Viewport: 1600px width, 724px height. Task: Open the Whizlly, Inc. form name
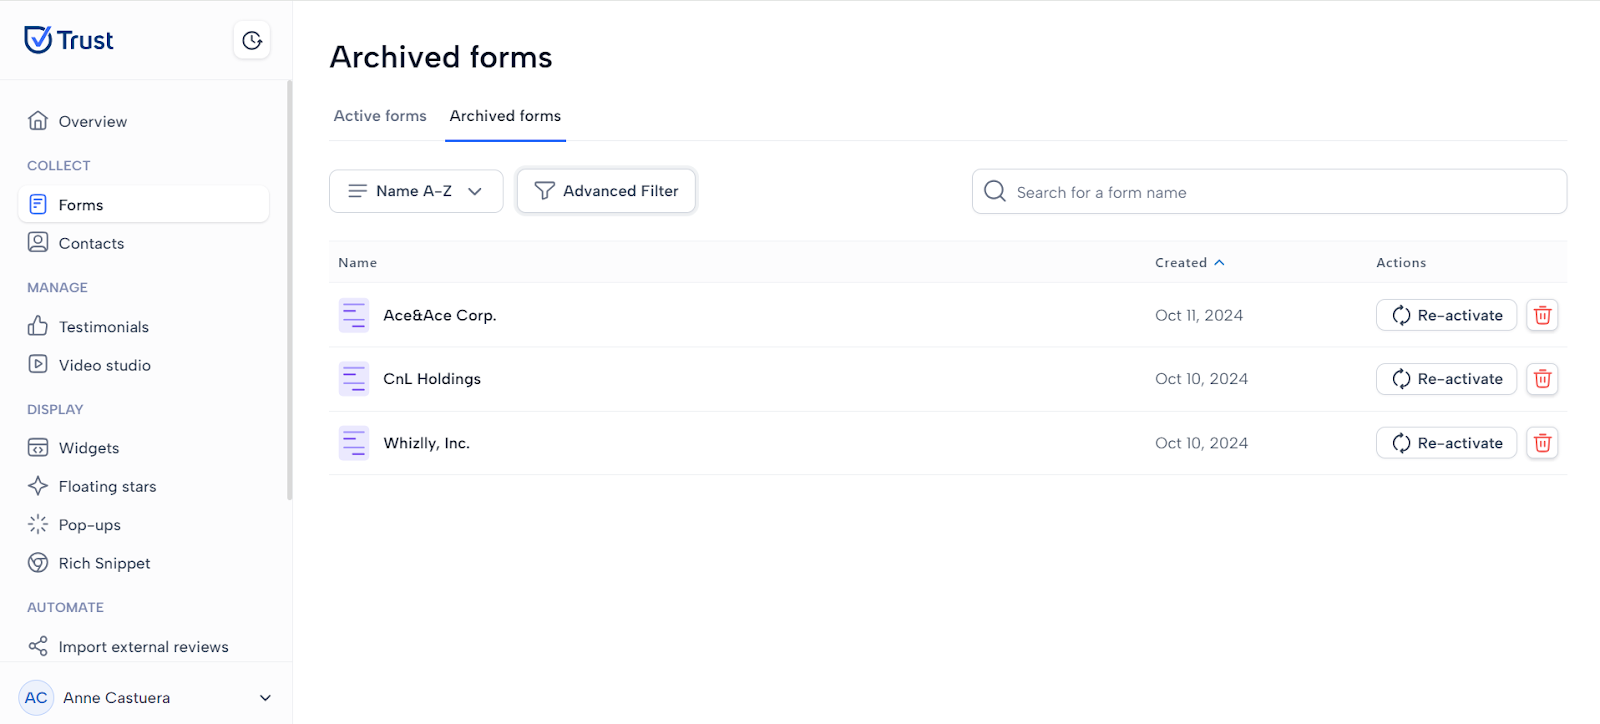tap(427, 443)
